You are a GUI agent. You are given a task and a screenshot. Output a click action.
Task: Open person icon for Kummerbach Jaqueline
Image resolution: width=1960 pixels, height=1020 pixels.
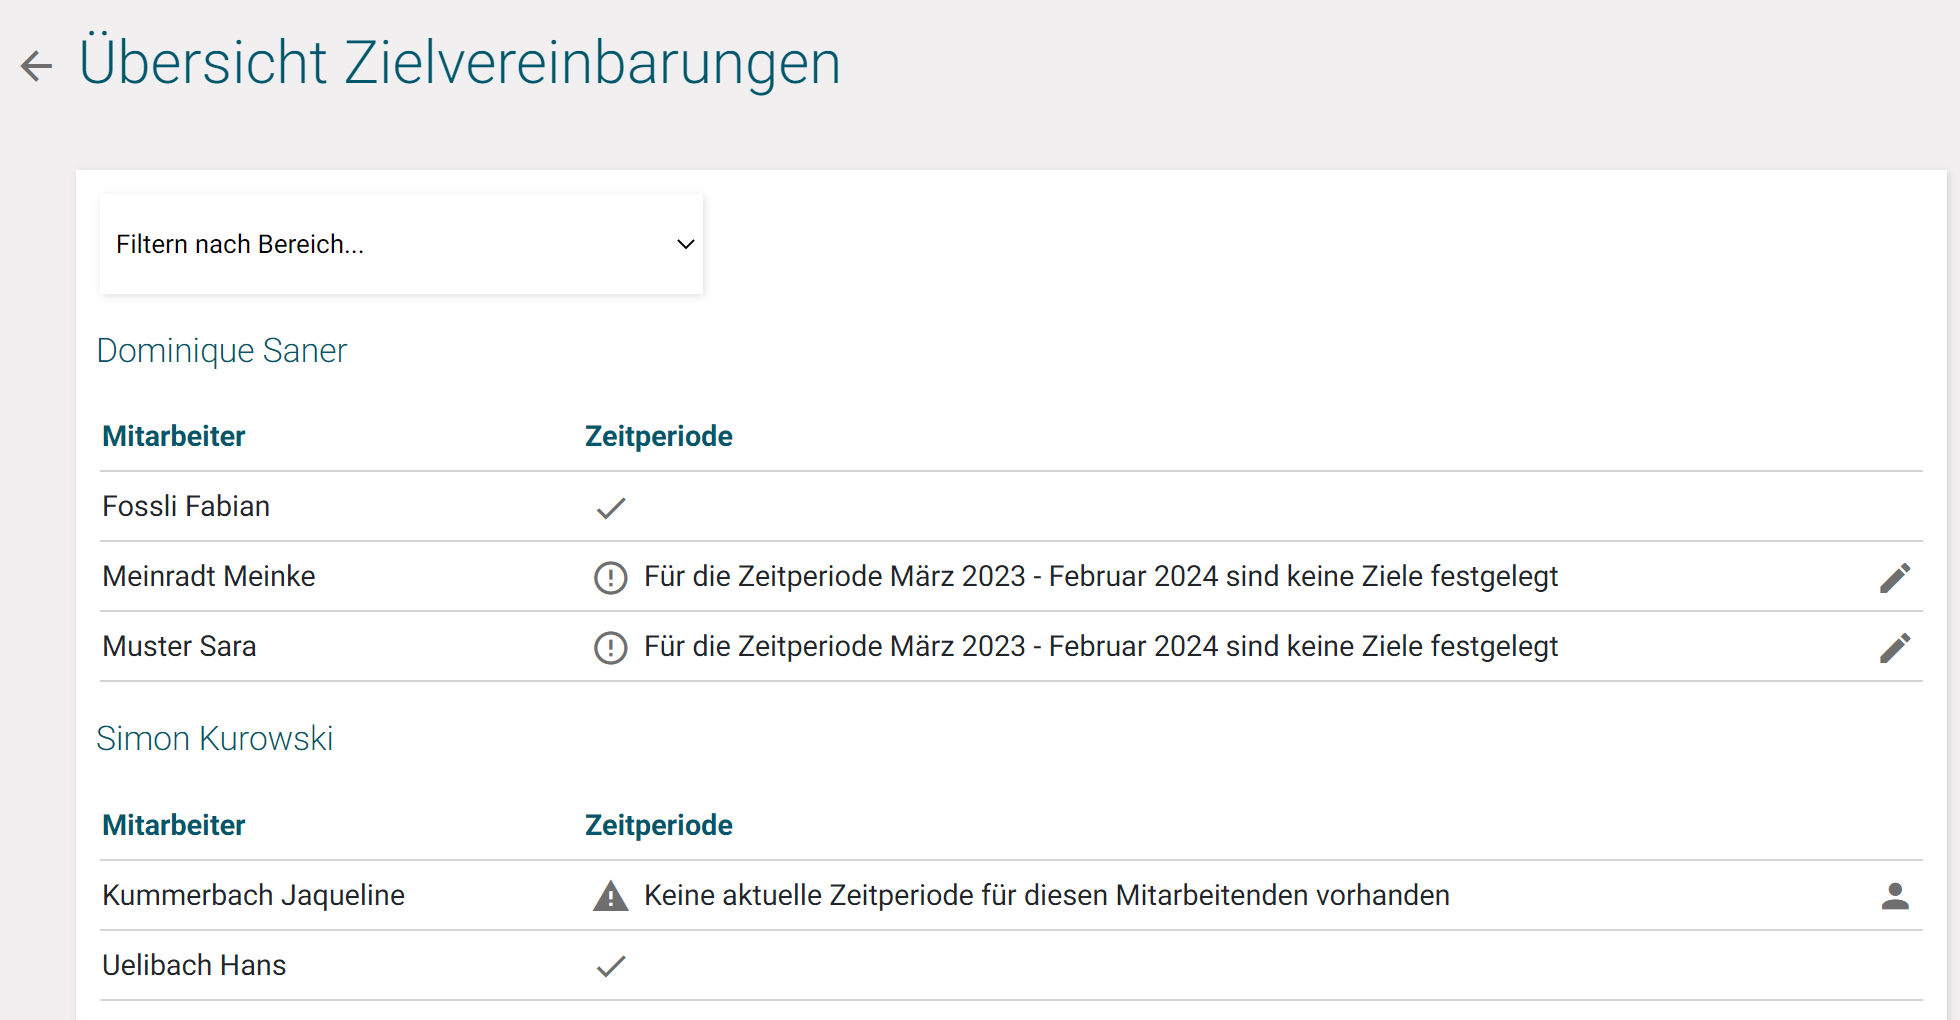coord(1894,896)
